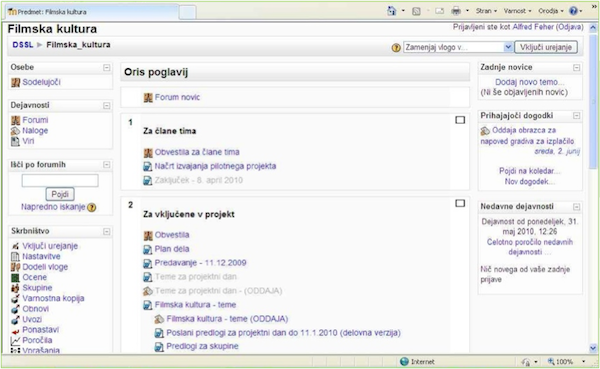Click the Pojdi search button
Viewport: 600px width, 369px height.
[x=60, y=194]
